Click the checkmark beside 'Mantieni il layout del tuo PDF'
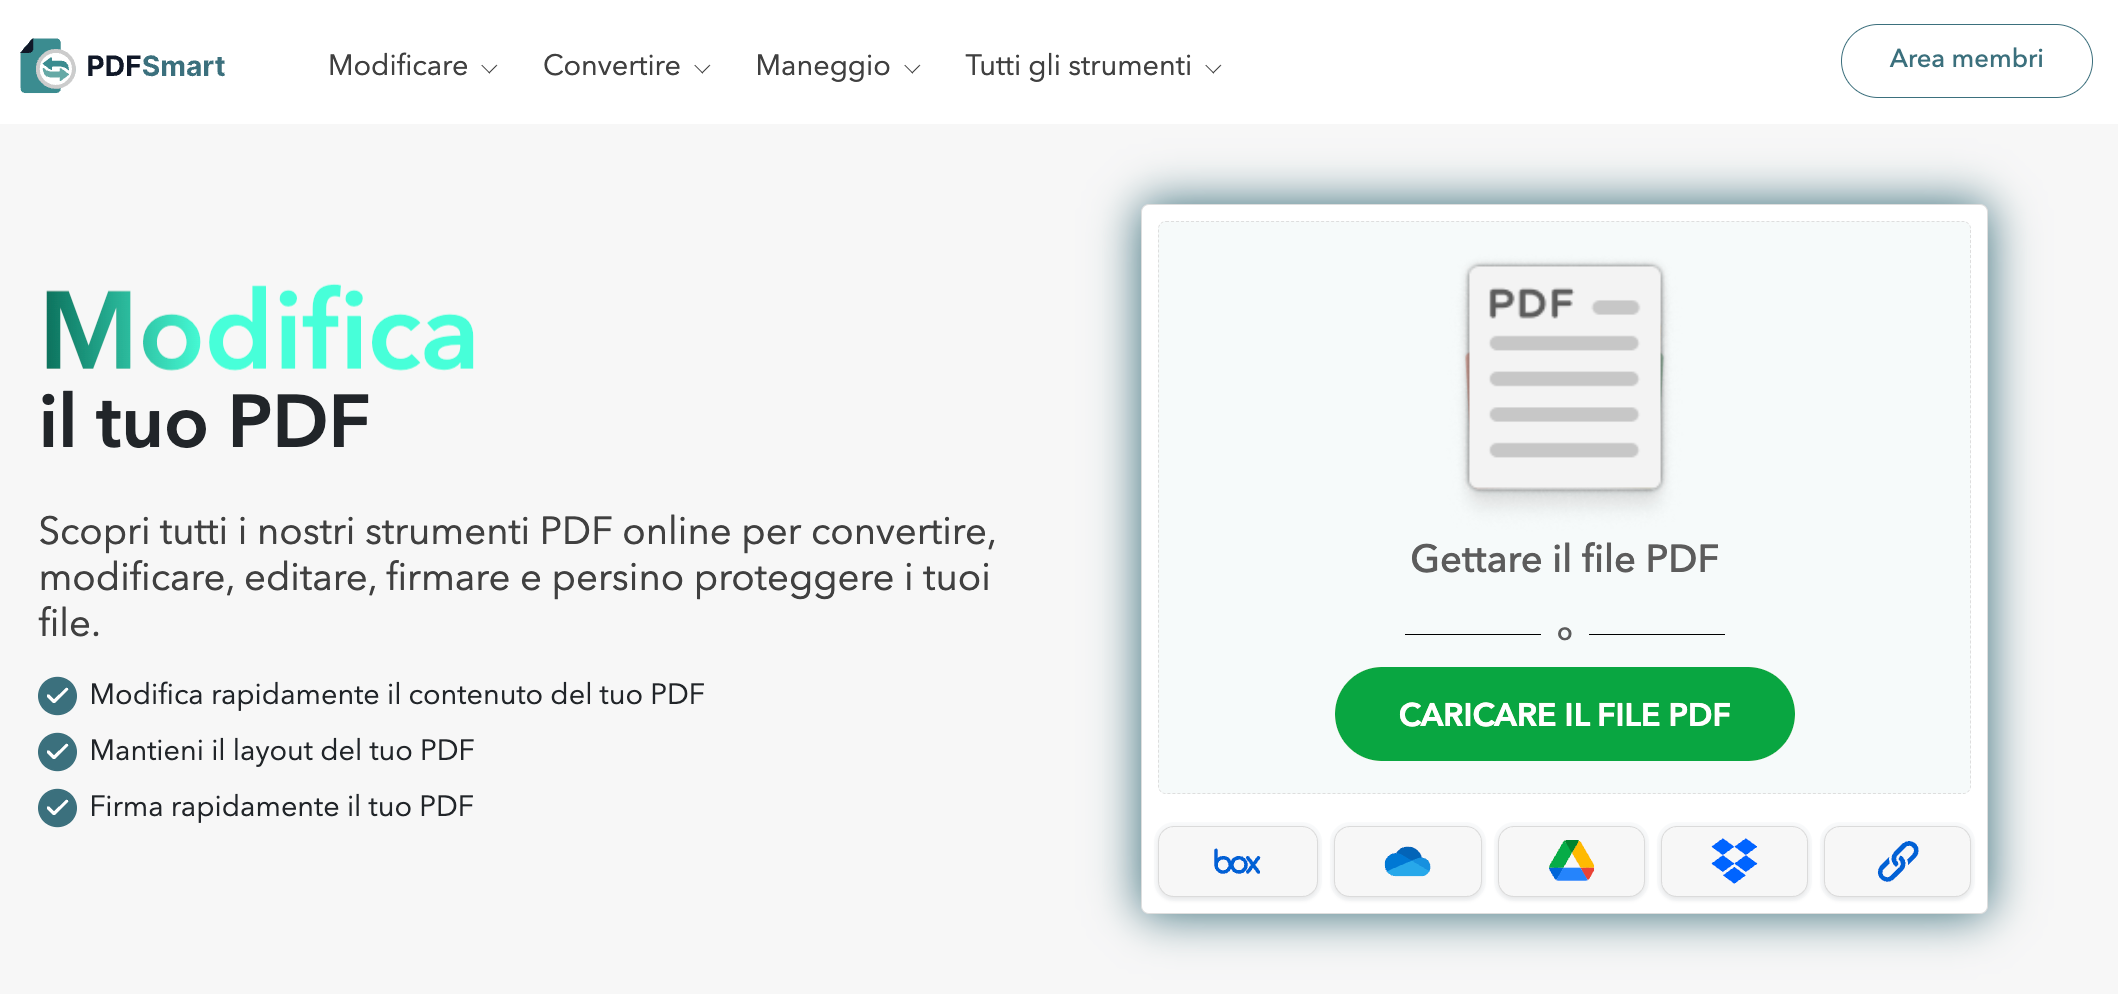 (x=57, y=749)
